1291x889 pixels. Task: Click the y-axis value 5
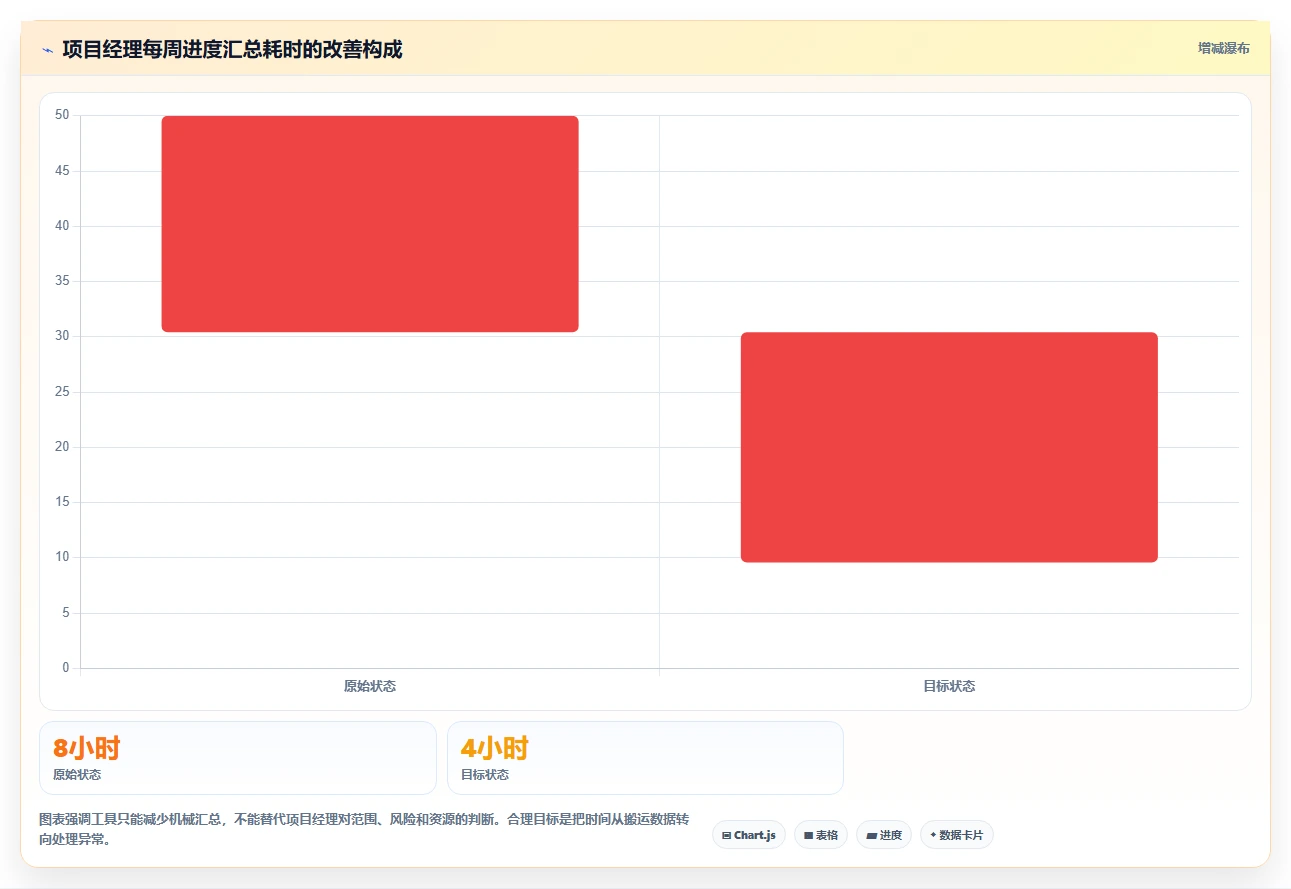point(66,613)
